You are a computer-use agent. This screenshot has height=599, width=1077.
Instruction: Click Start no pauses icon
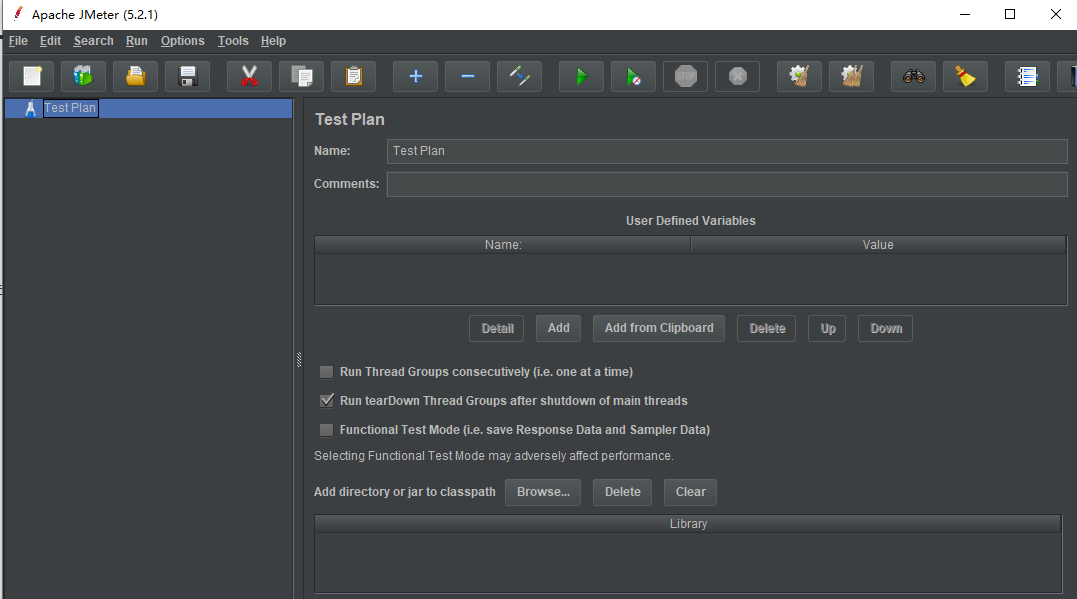(x=633, y=76)
